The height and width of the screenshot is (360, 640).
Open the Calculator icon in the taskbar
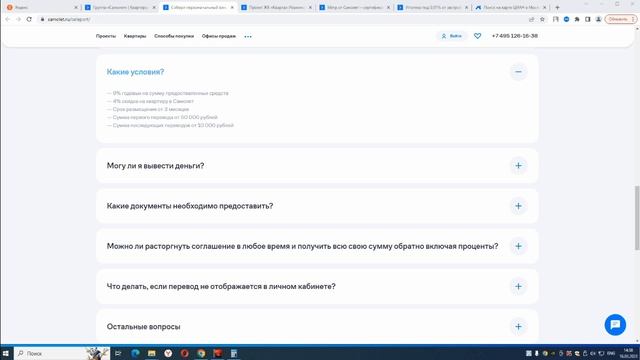pos(234,353)
